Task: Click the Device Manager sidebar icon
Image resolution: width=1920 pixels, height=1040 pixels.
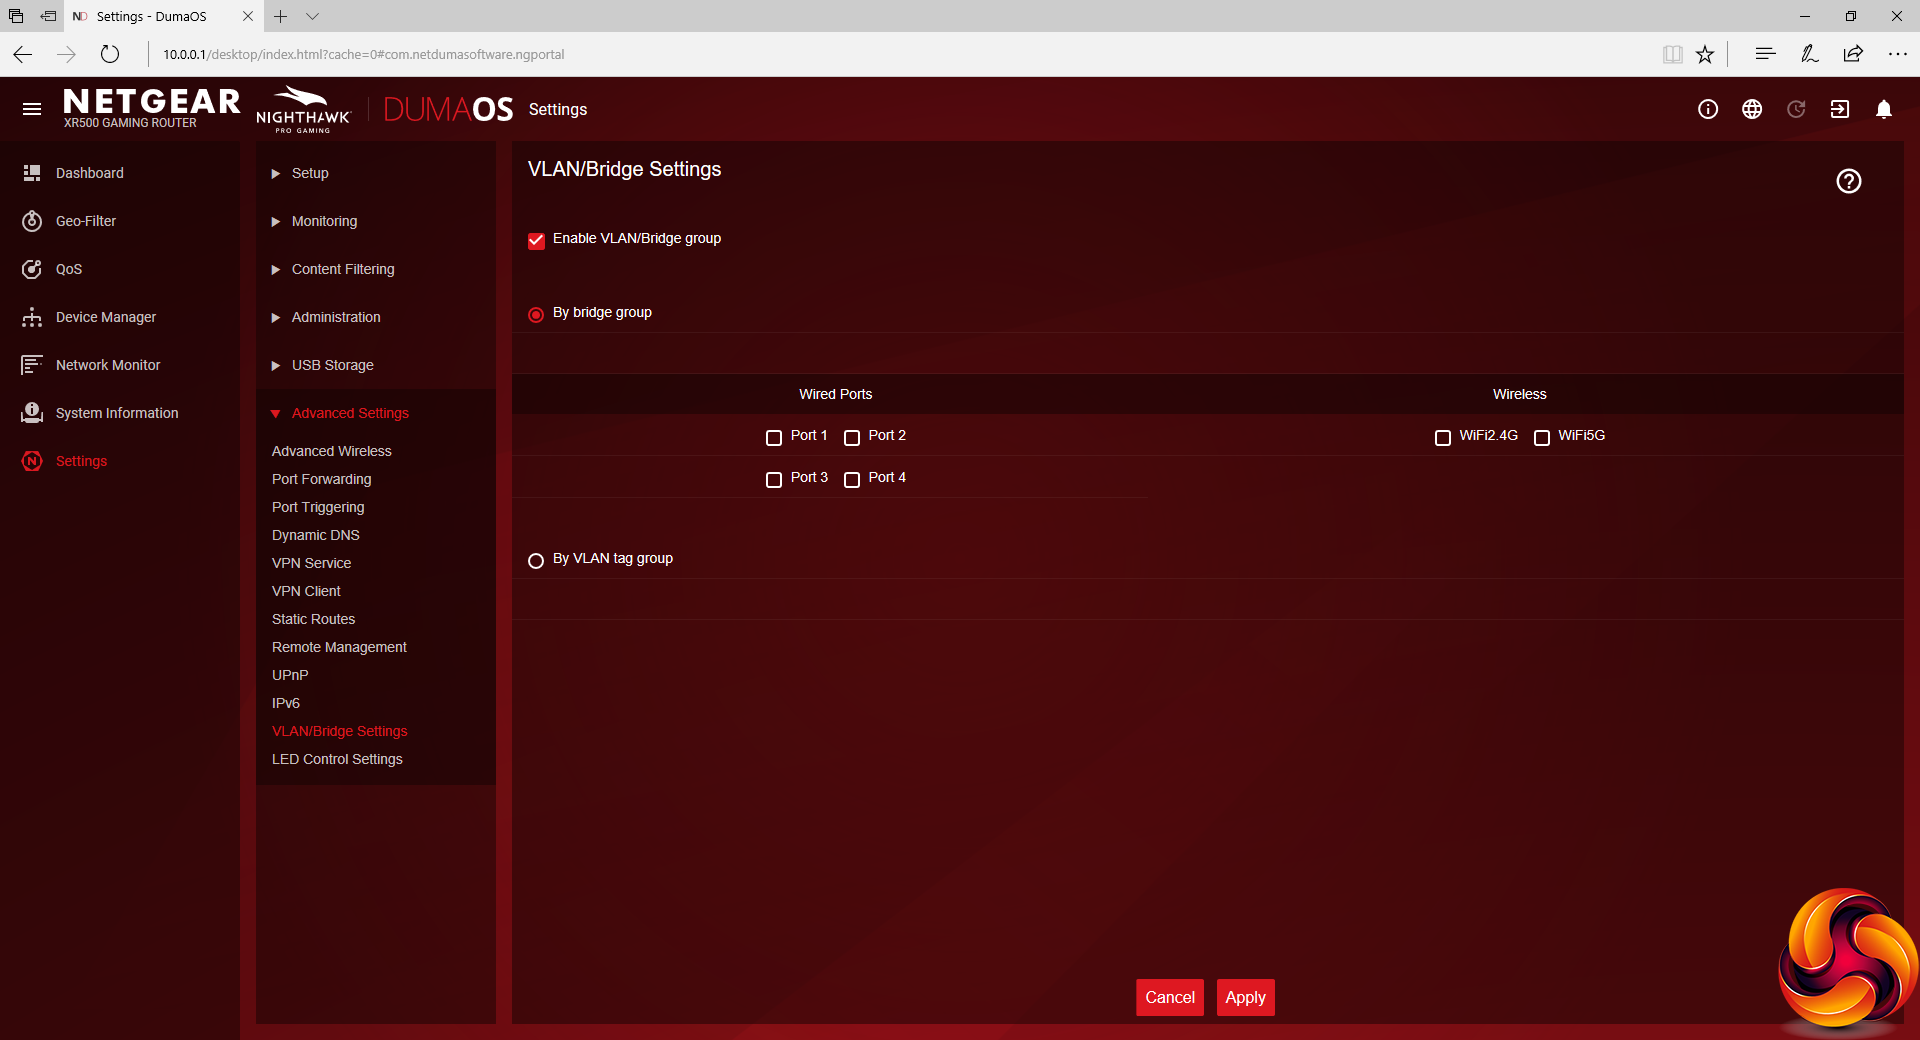Action: [32, 317]
